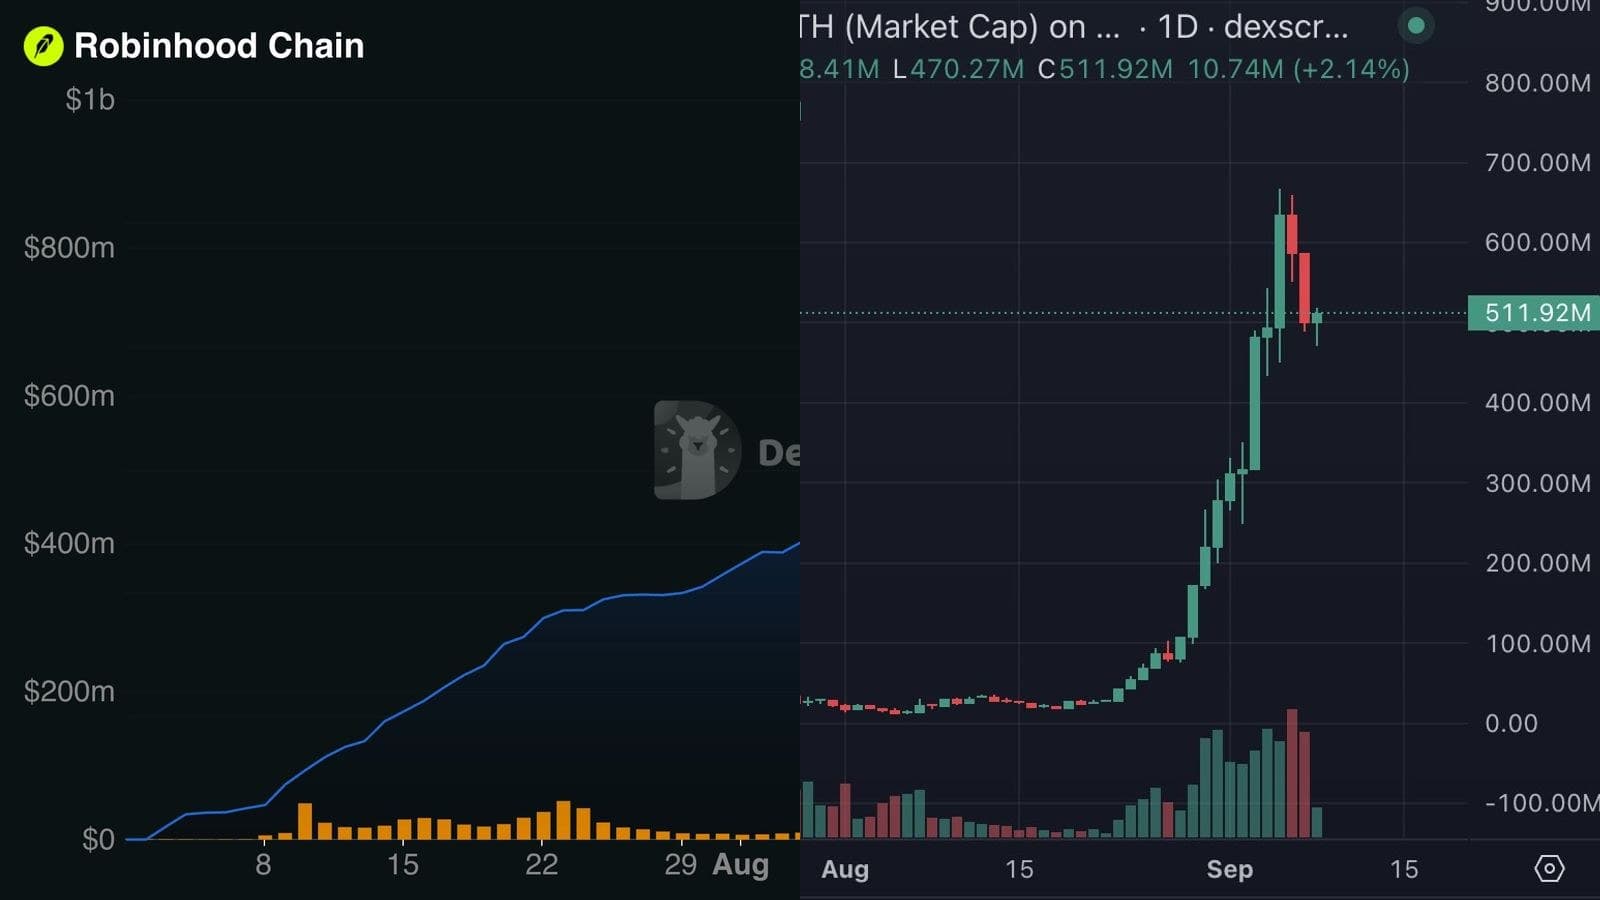
Task: Open chart settings hexagon icon
Action: pyautogui.click(x=1549, y=868)
